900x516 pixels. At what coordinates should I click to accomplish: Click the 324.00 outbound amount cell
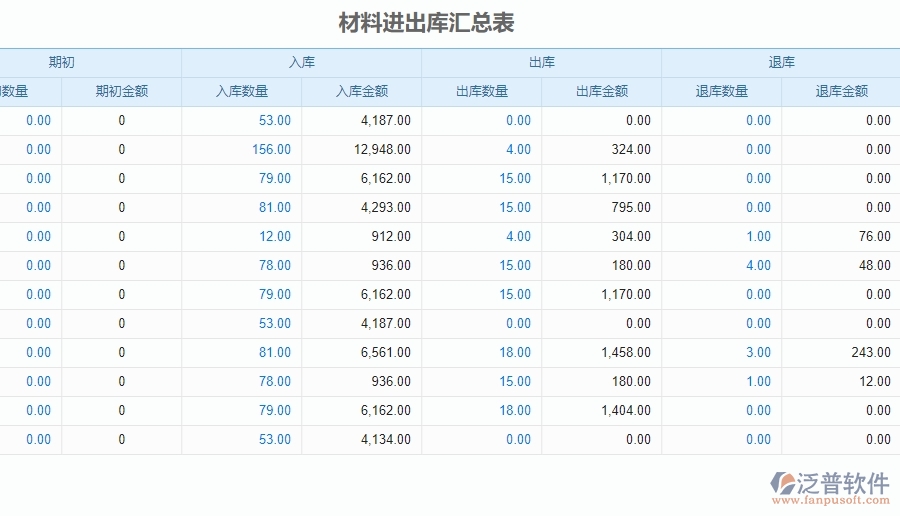630,150
